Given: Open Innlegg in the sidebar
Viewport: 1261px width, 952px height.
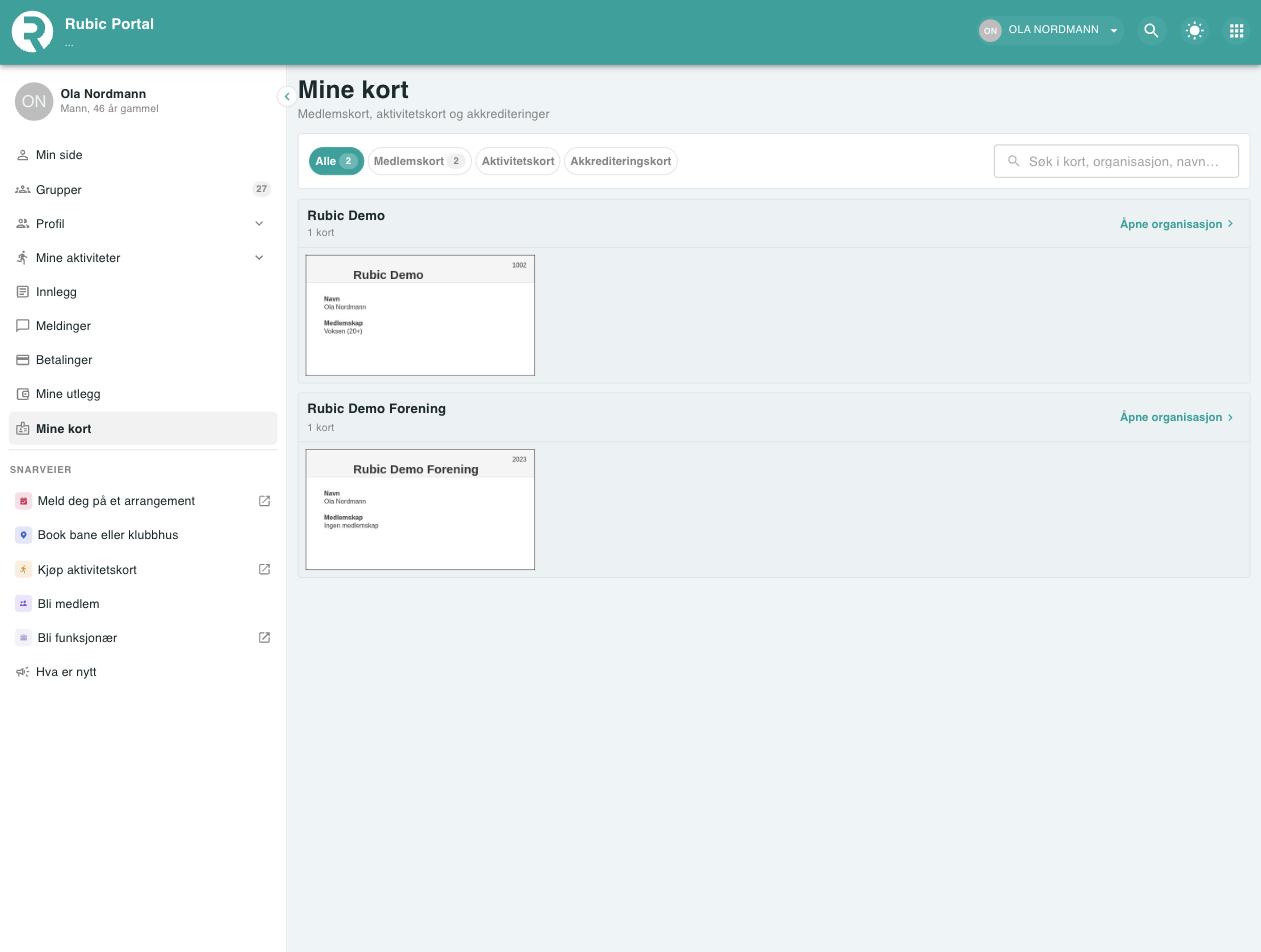Looking at the screenshot, I should coord(143,292).
